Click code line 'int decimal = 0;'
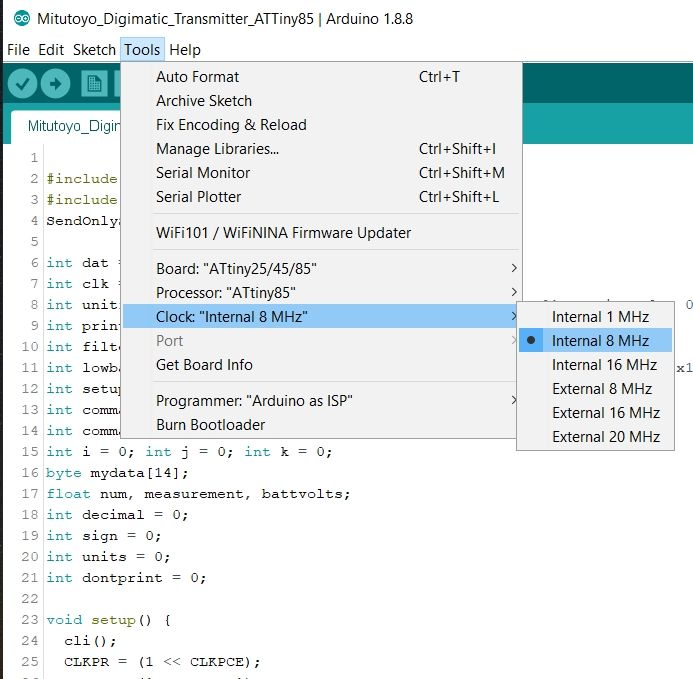This screenshot has width=693, height=679. pyautogui.click(x=118, y=515)
